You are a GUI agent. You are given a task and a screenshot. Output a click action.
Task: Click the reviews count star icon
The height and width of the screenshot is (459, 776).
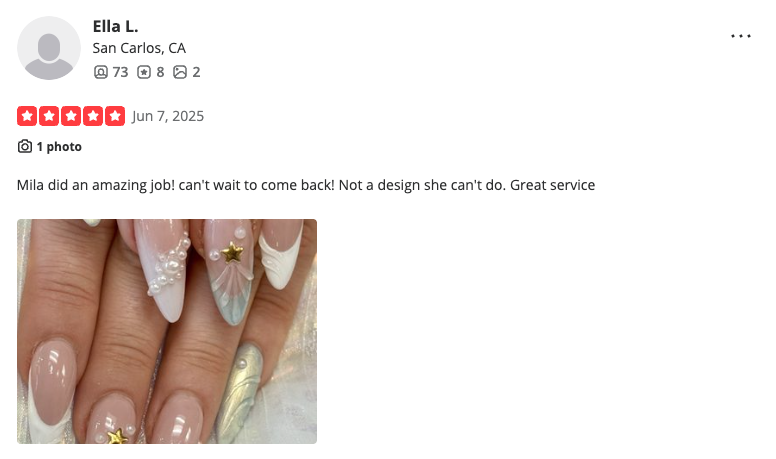pos(144,72)
